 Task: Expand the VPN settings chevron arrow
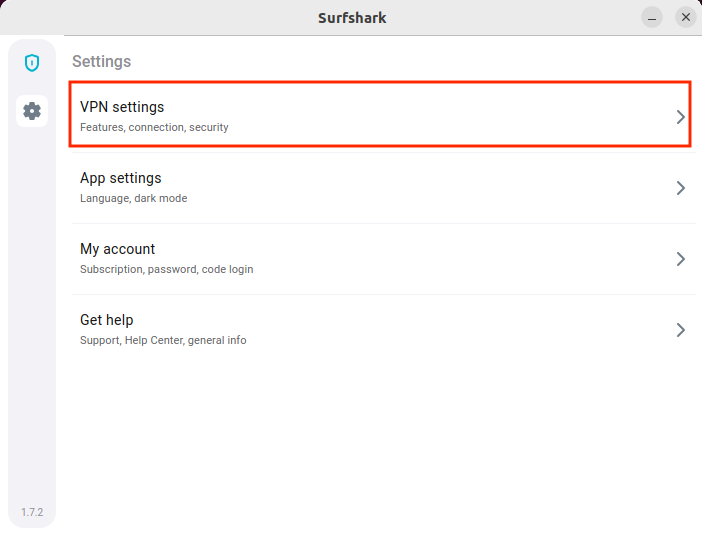point(680,117)
